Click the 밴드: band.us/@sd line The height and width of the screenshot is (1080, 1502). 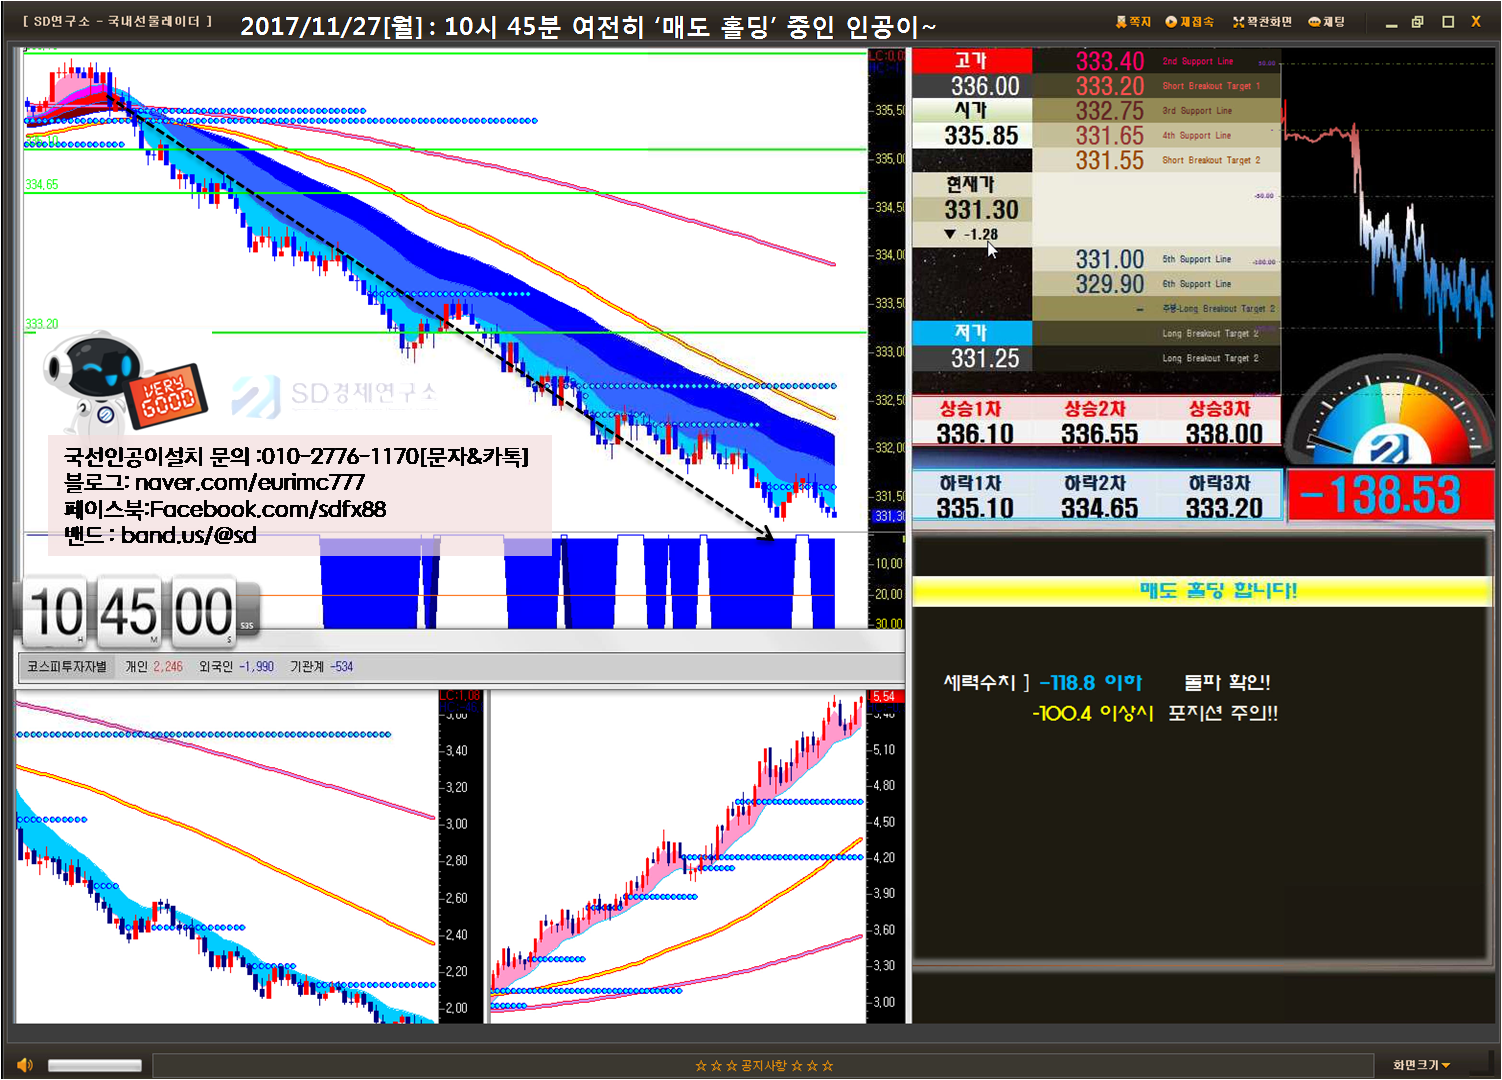[x=160, y=535]
